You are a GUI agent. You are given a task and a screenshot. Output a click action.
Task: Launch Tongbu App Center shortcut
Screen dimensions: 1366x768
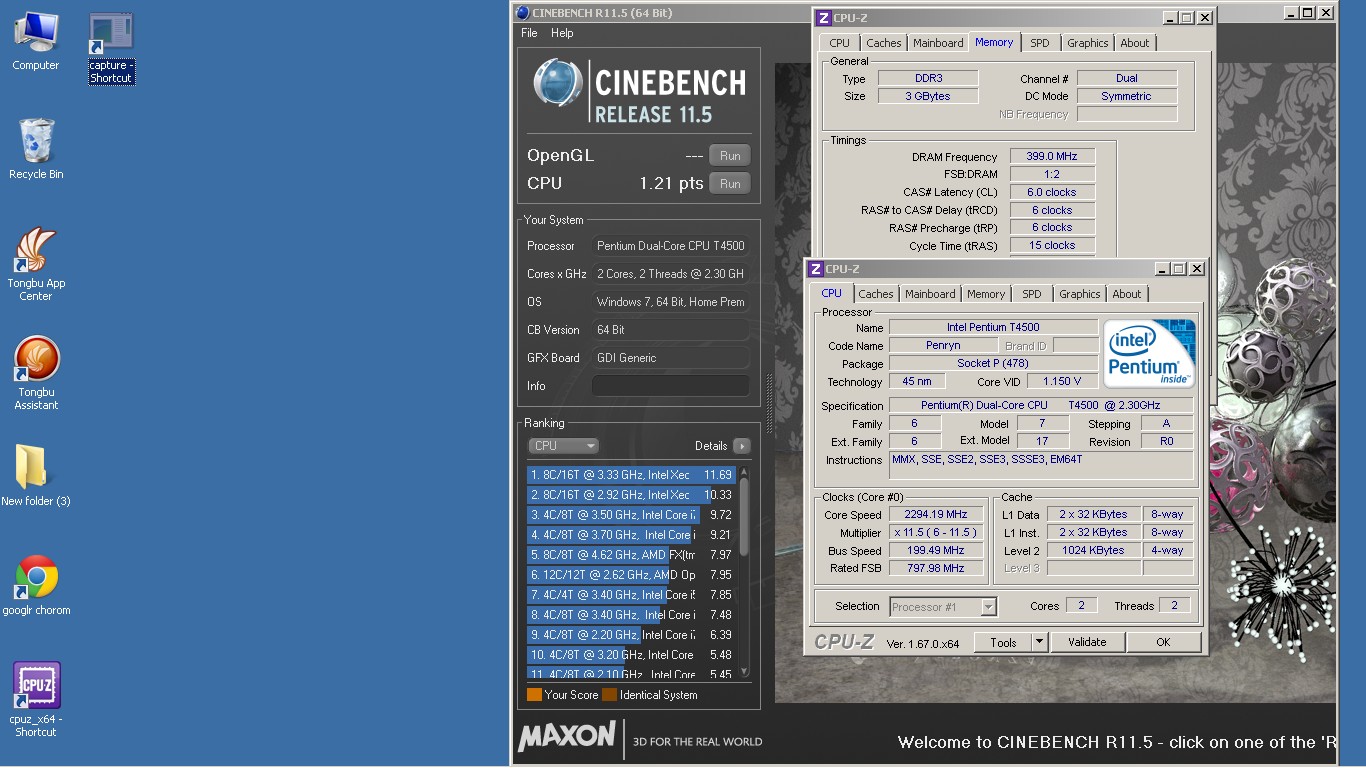click(x=36, y=264)
